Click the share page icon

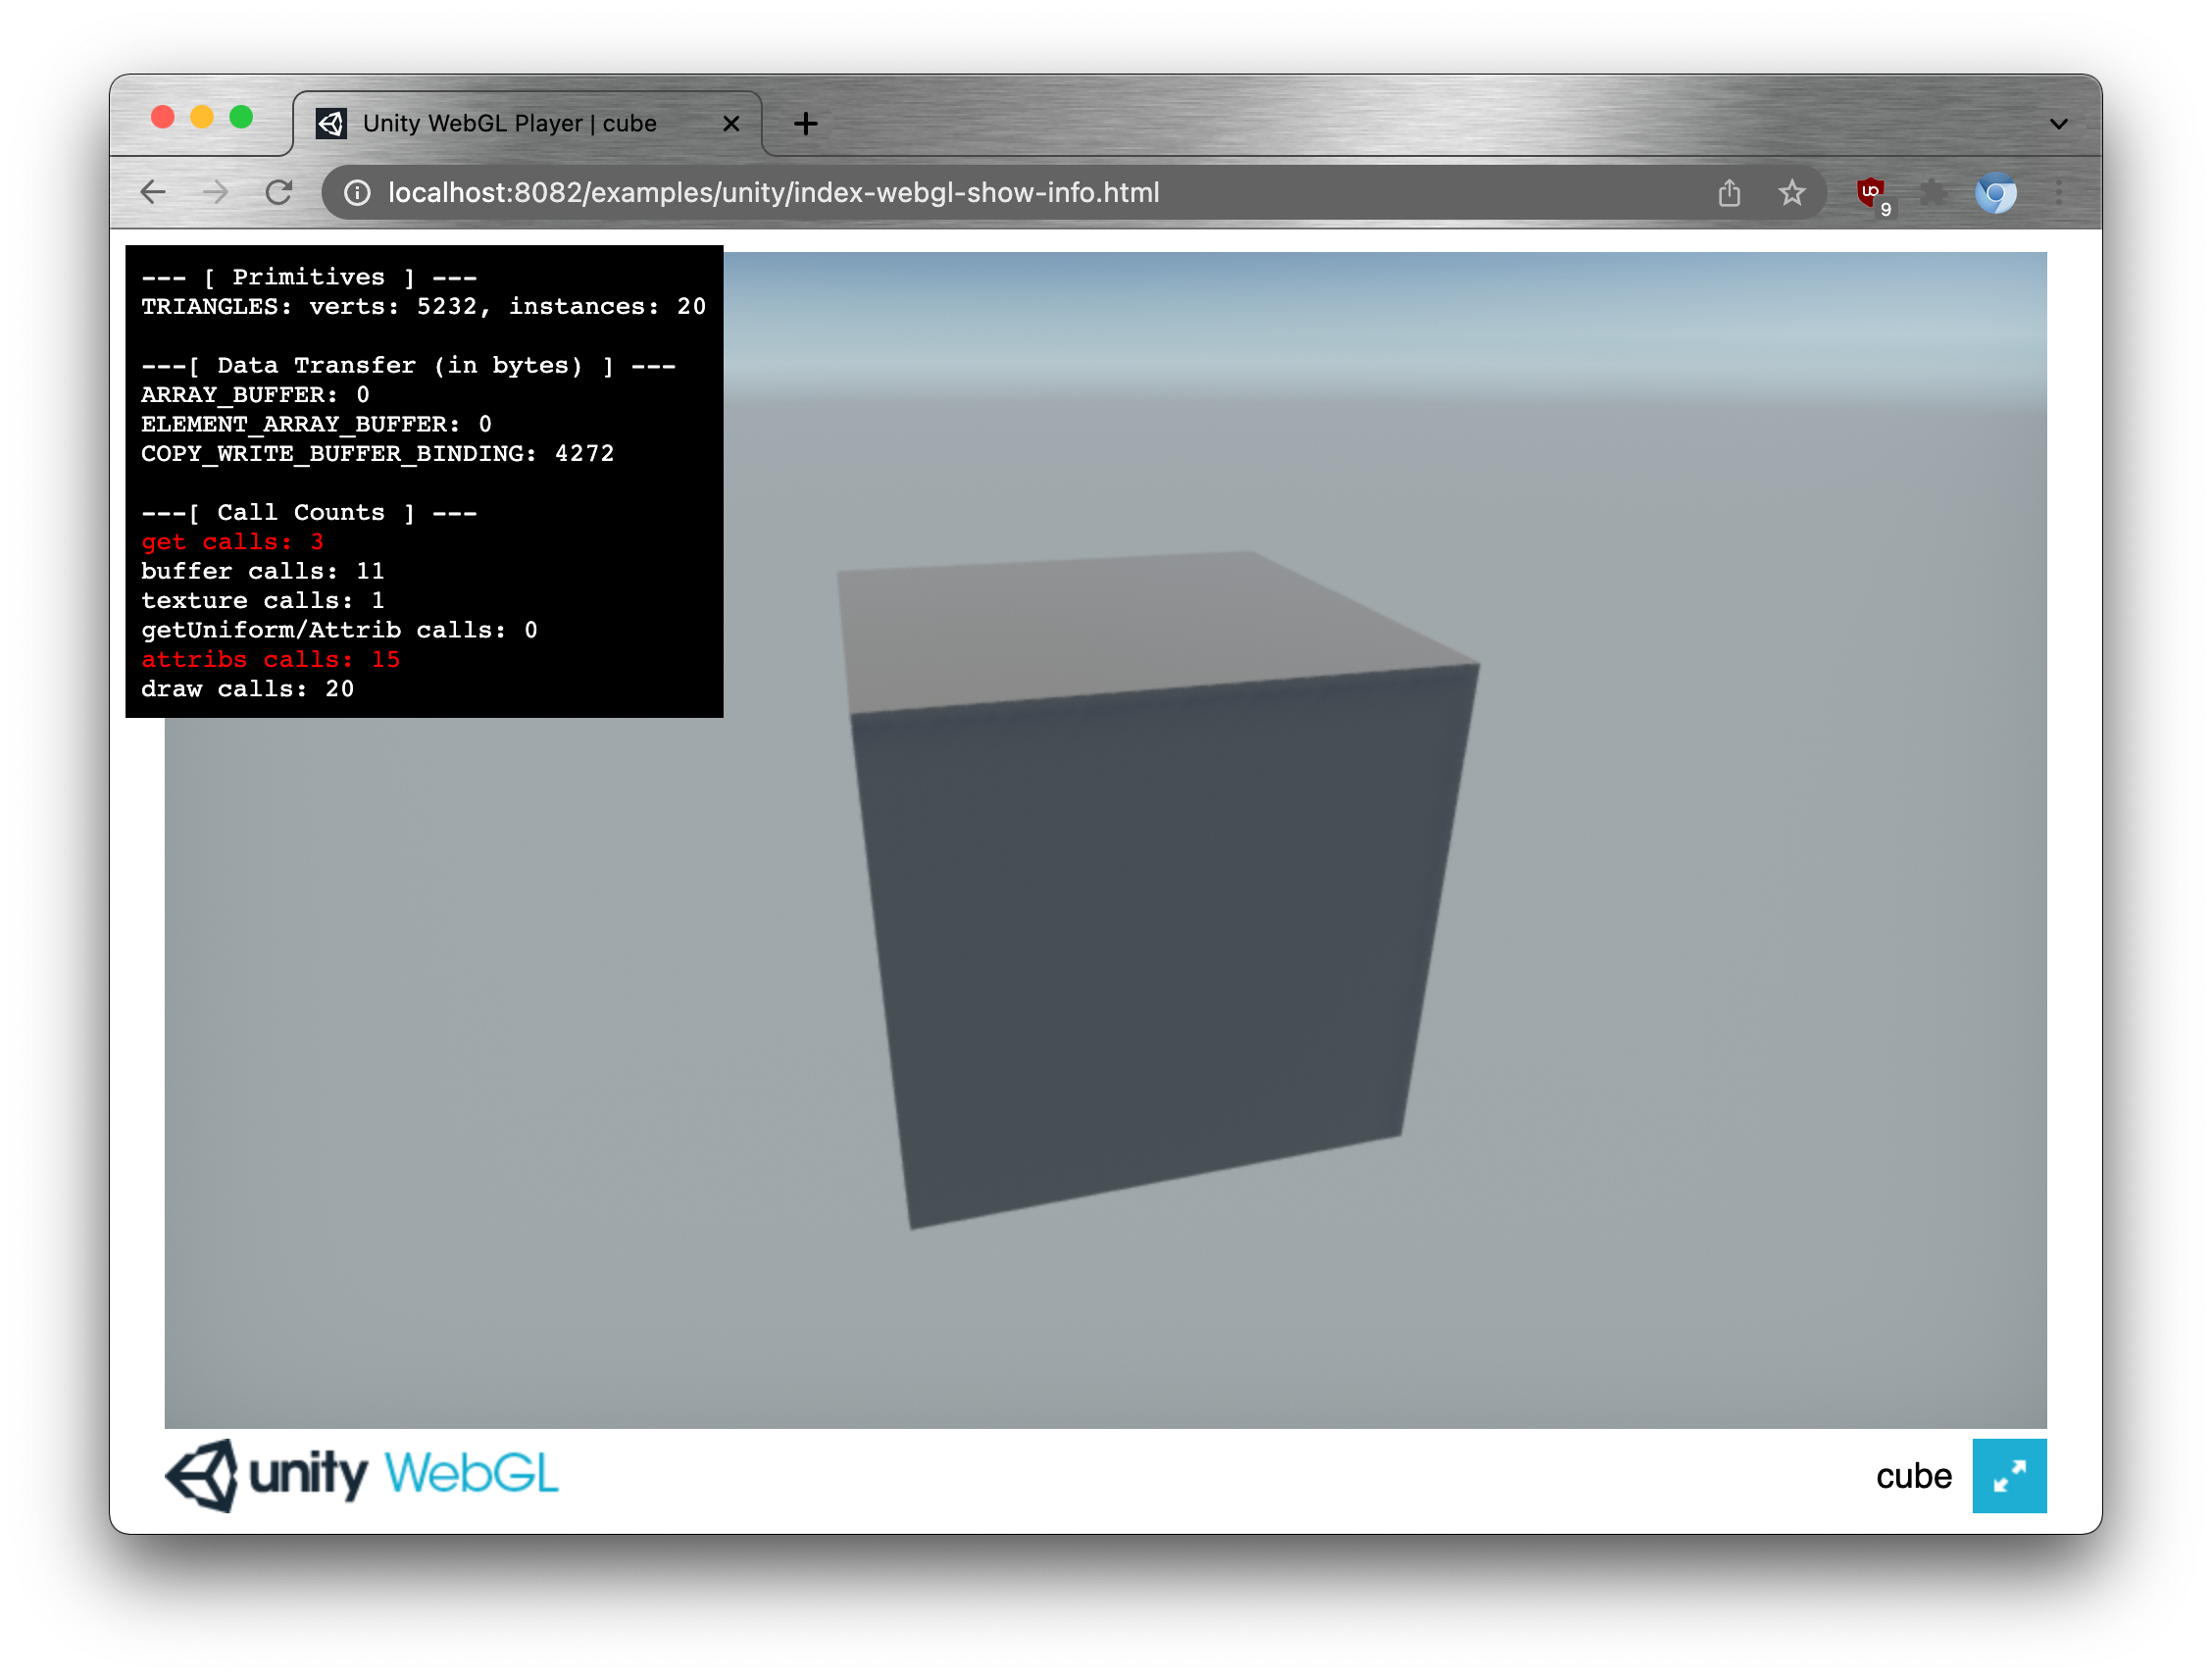click(x=1729, y=193)
